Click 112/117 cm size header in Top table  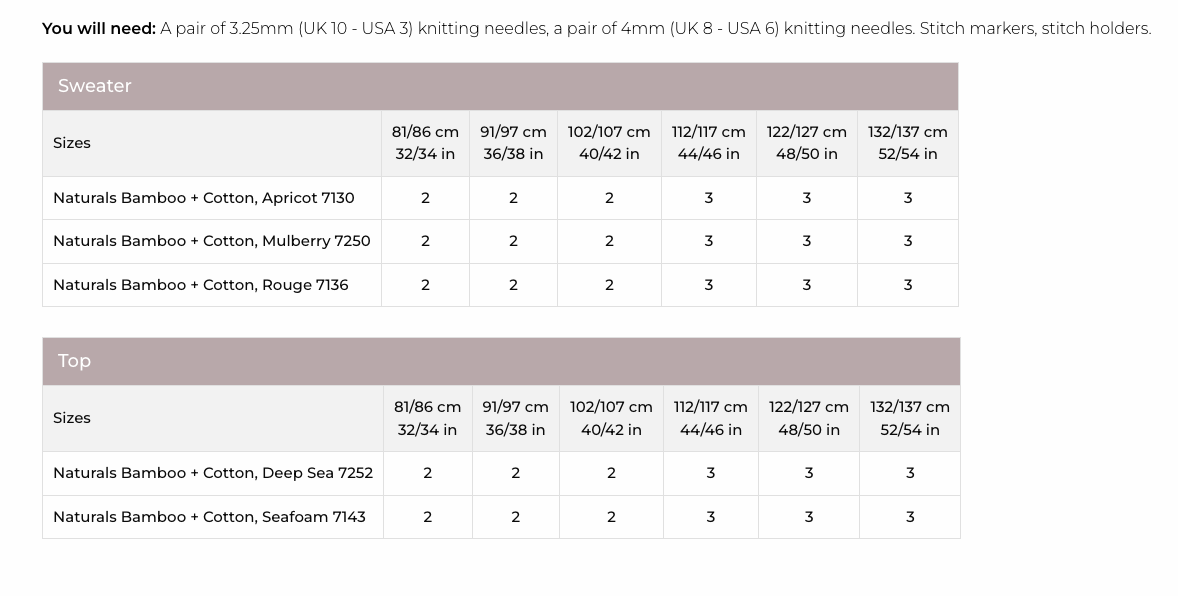(x=711, y=418)
